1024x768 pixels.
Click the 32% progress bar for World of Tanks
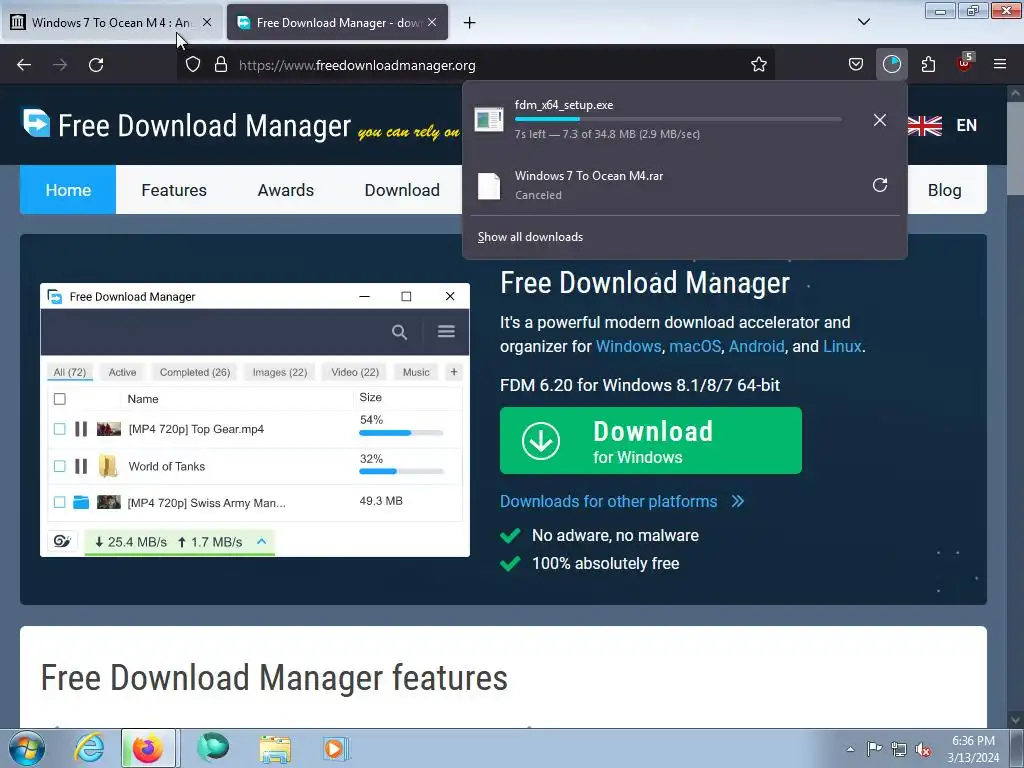click(401, 471)
